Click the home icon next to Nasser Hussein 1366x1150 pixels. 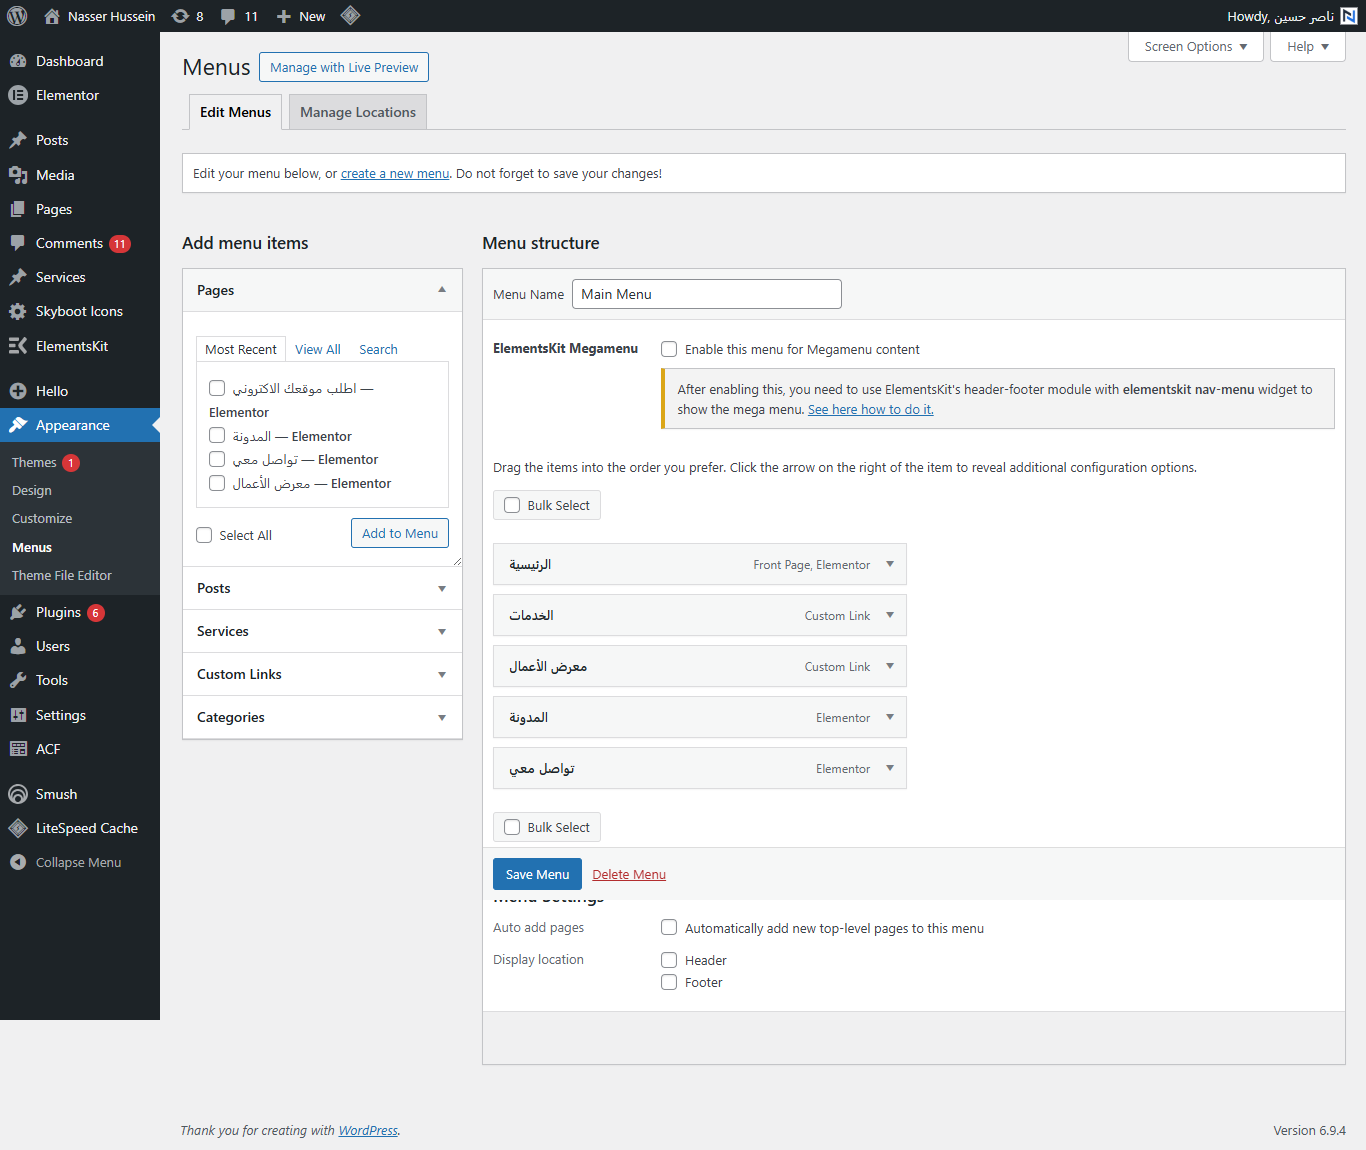(x=52, y=16)
